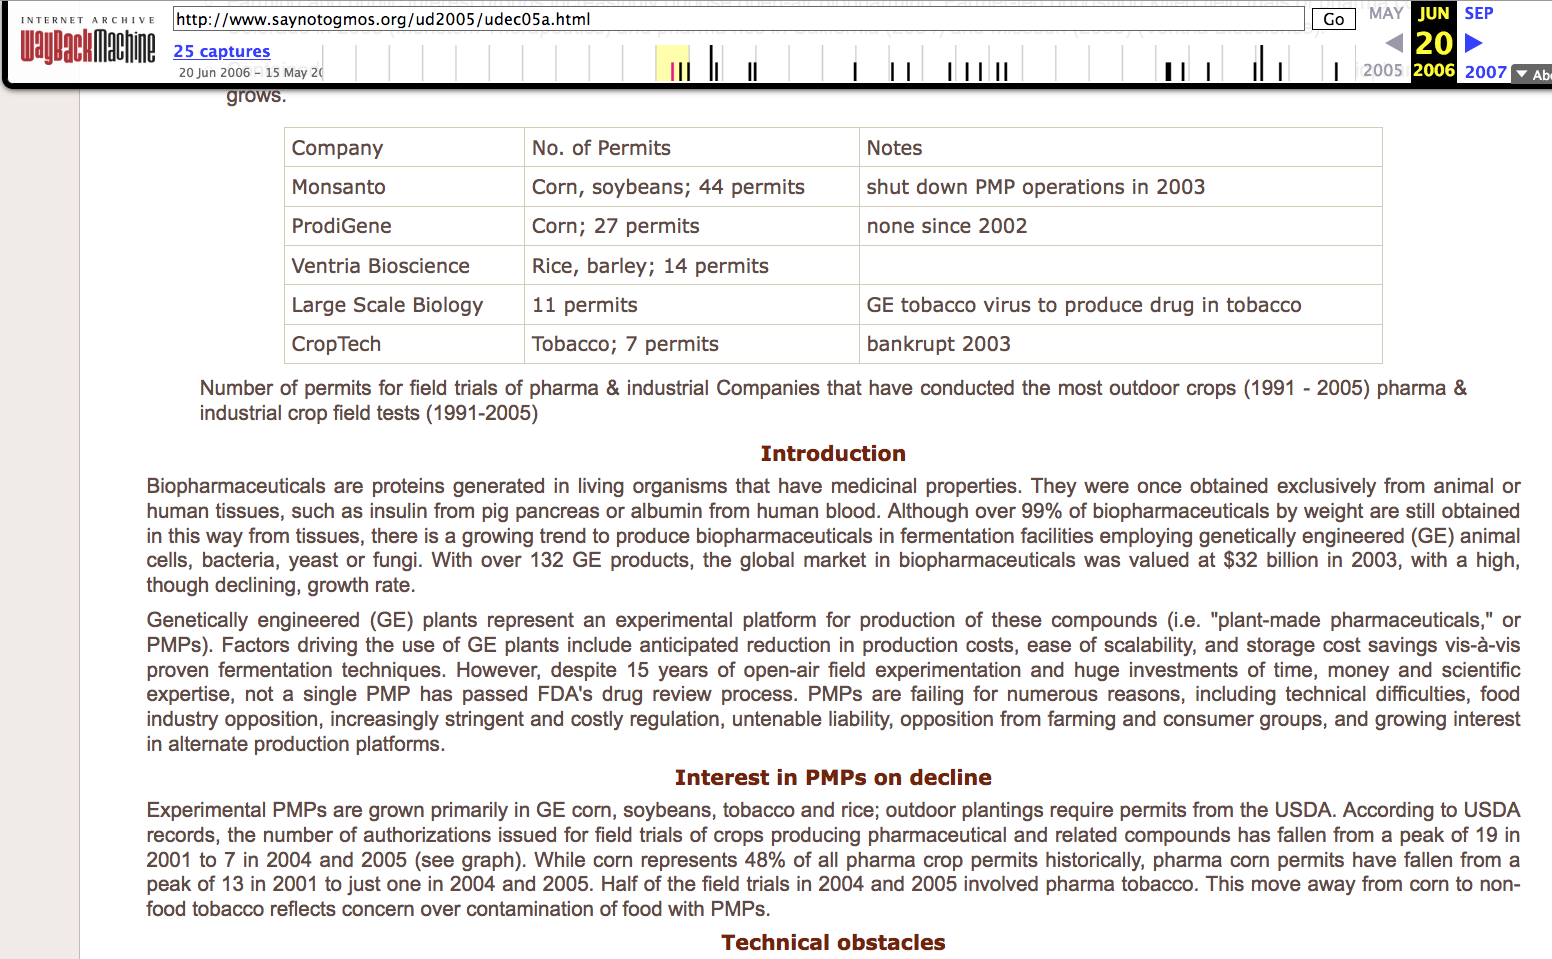This screenshot has width=1552, height=959.
Task: Click the current capture day number 20
Action: point(1434,43)
